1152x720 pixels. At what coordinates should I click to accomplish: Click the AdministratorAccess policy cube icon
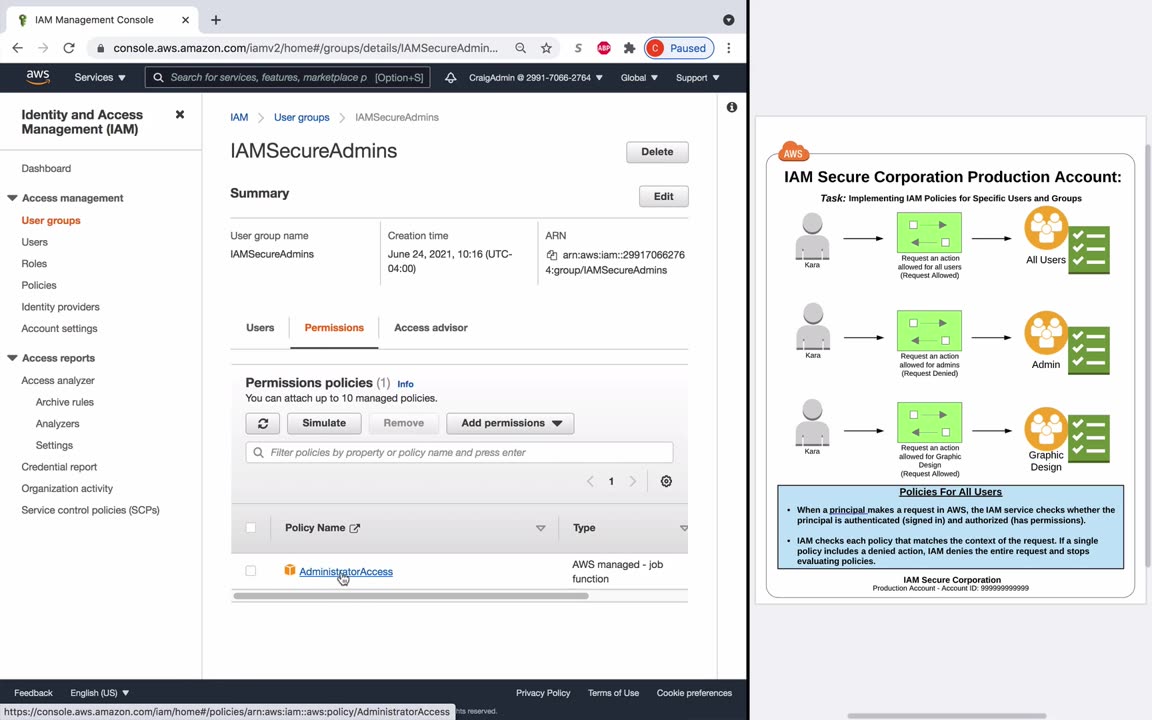pyautogui.click(x=289, y=570)
